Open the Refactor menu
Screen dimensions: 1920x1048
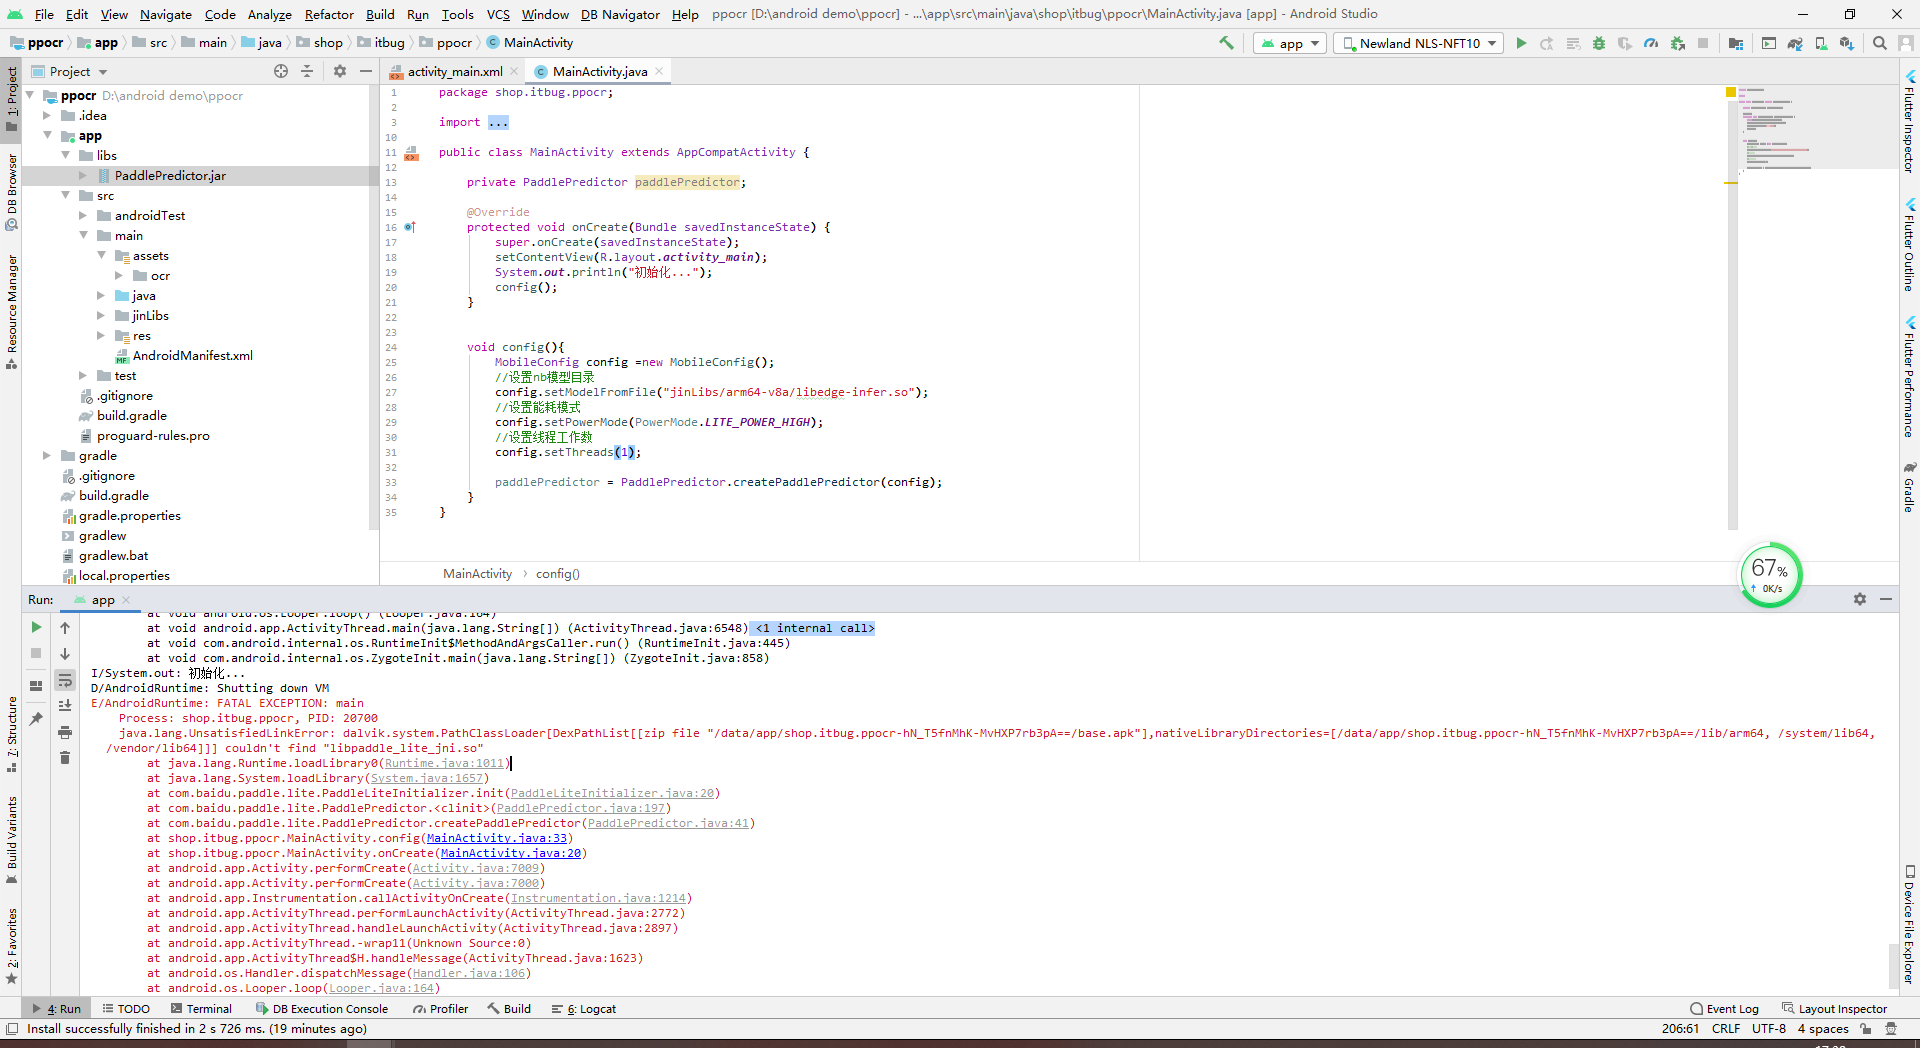[329, 14]
